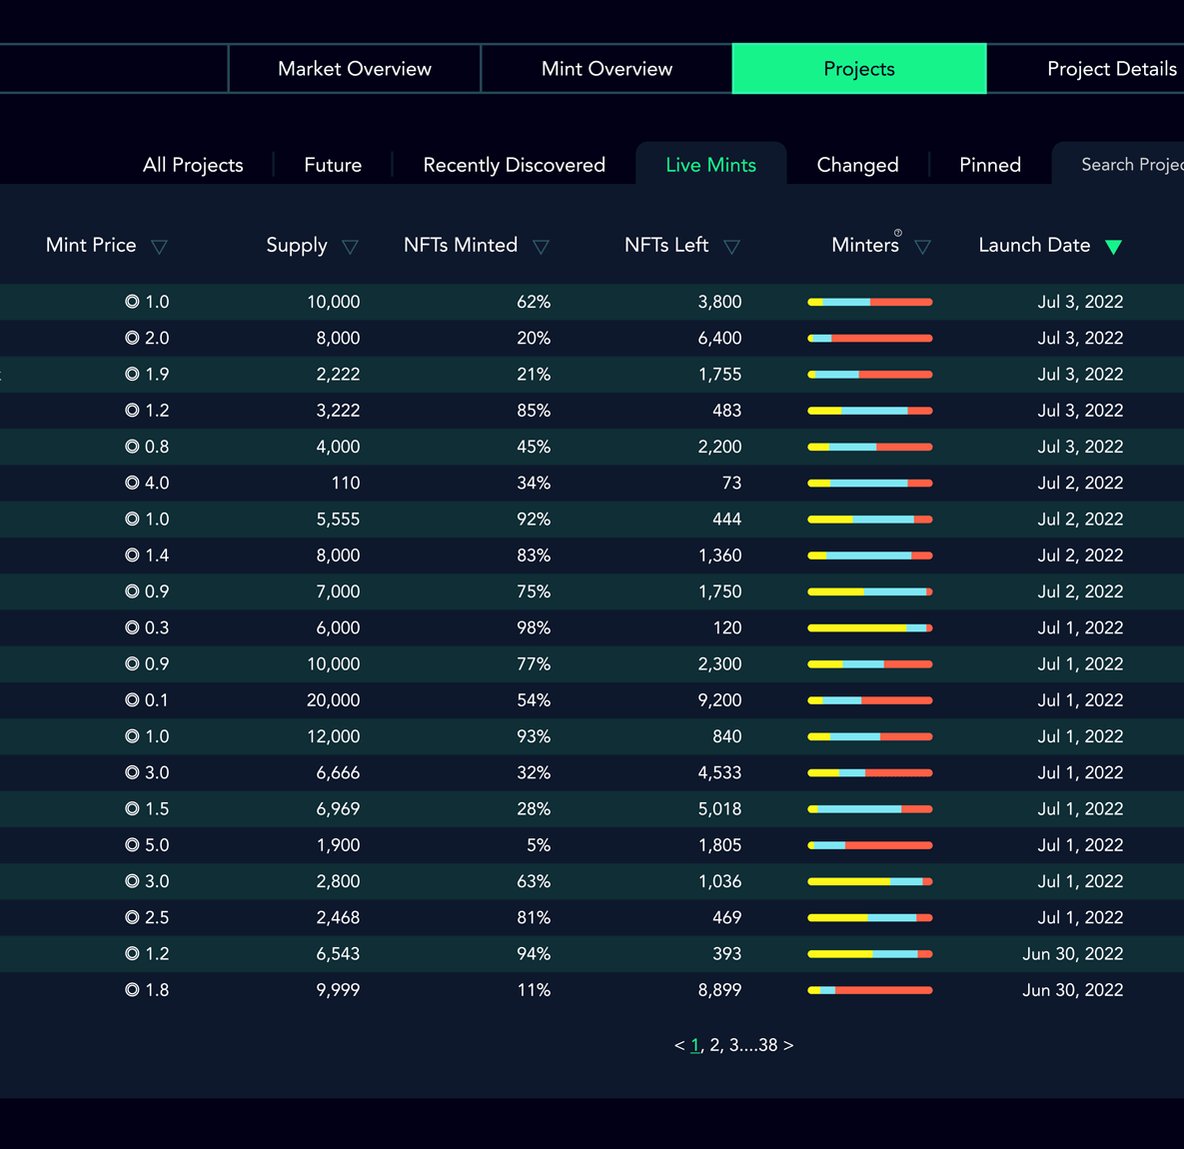The image size is (1184, 1149).
Task: Sort by Mint Price triangle
Action: (x=159, y=247)
